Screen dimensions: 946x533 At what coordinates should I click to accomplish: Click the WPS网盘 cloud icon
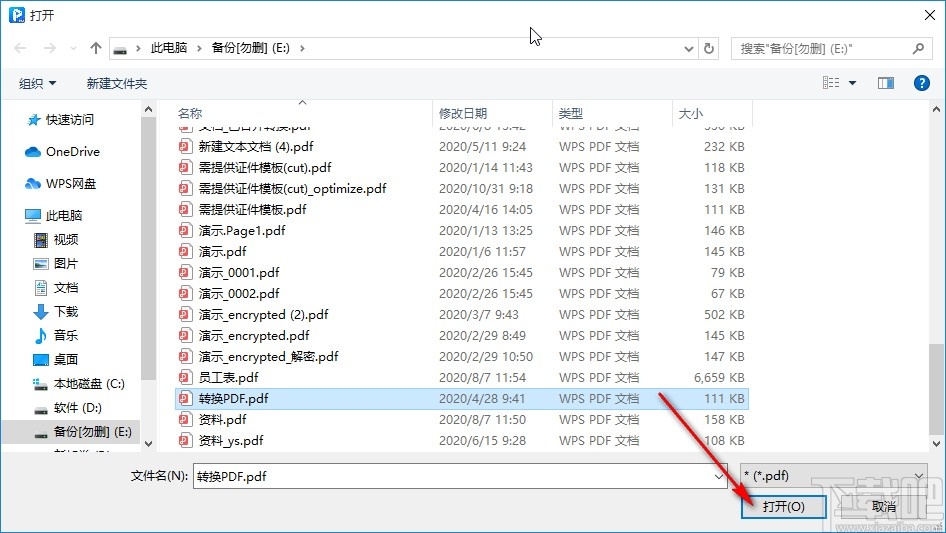coord(33,184)
